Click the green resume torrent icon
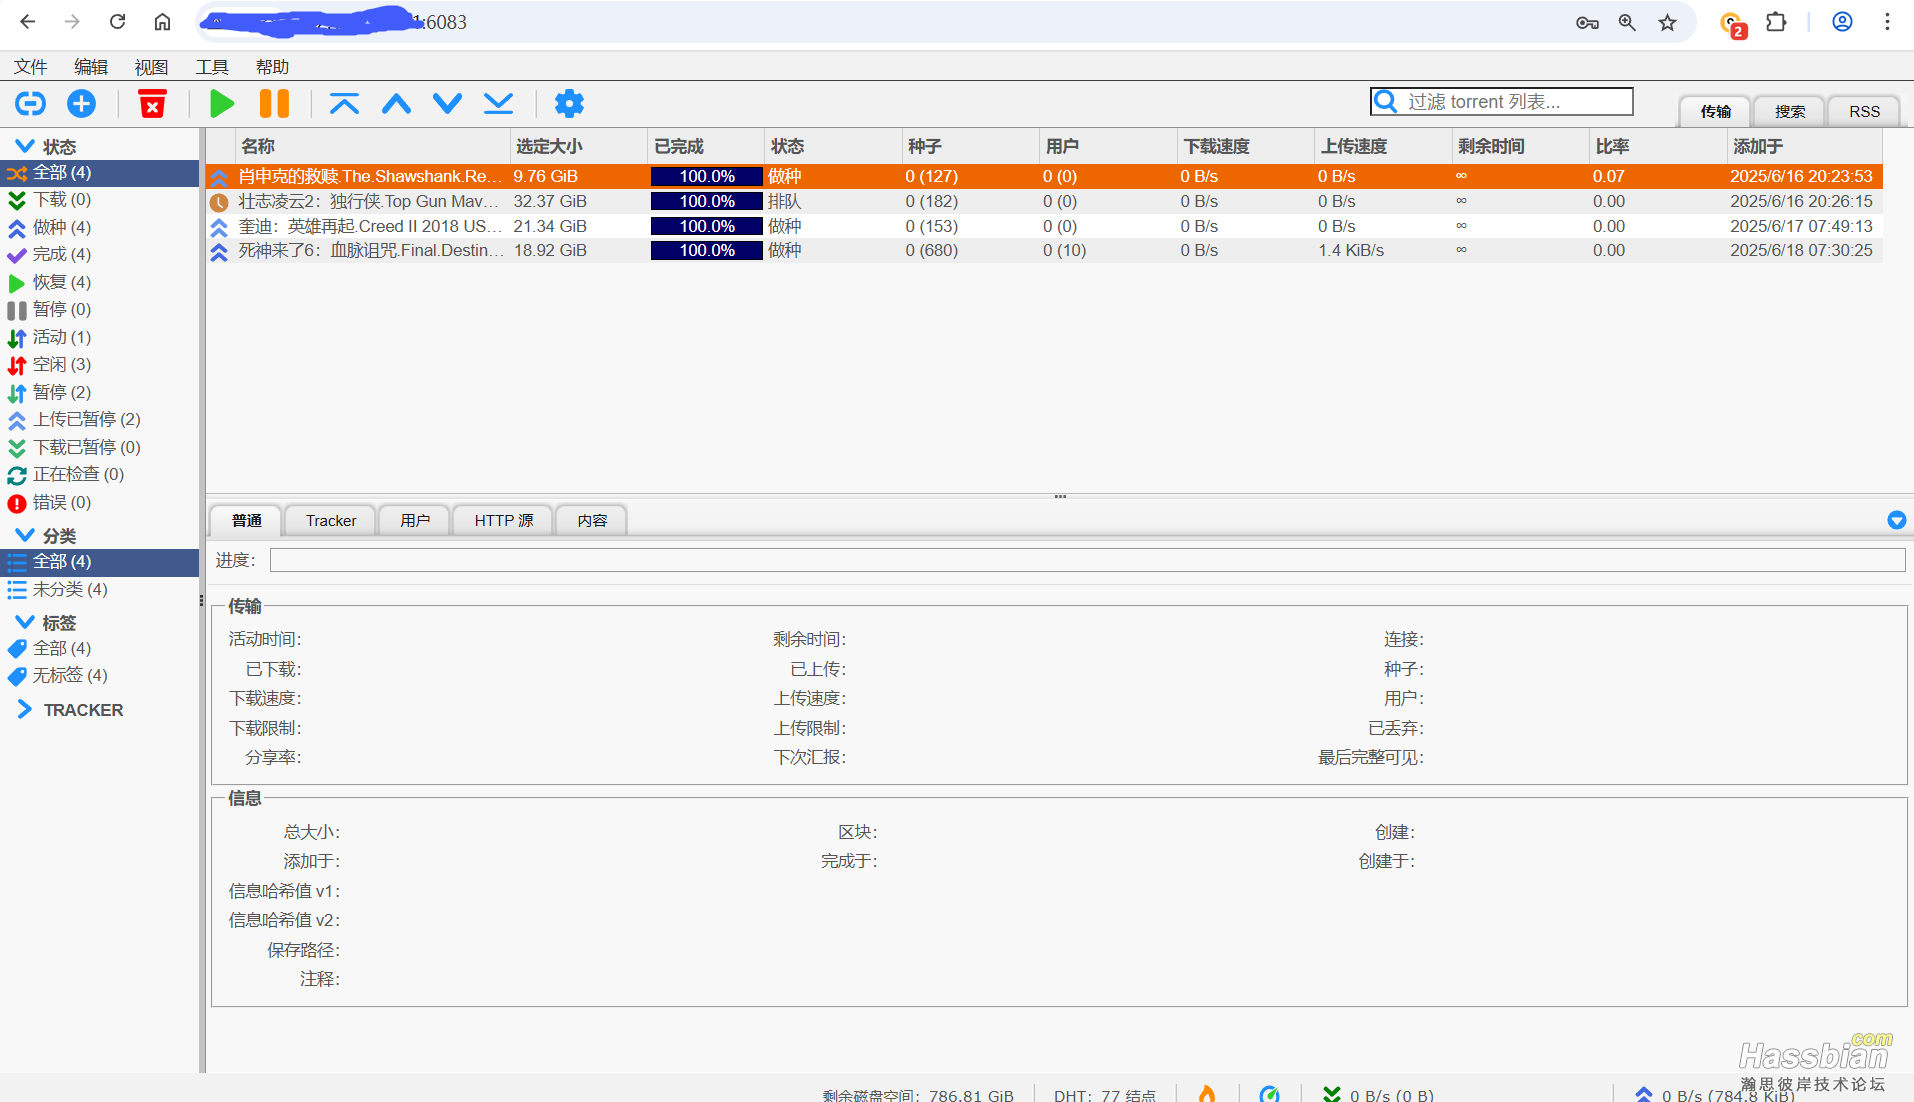The height and width of the screenshot is (1102, 1914). point(222,103)
